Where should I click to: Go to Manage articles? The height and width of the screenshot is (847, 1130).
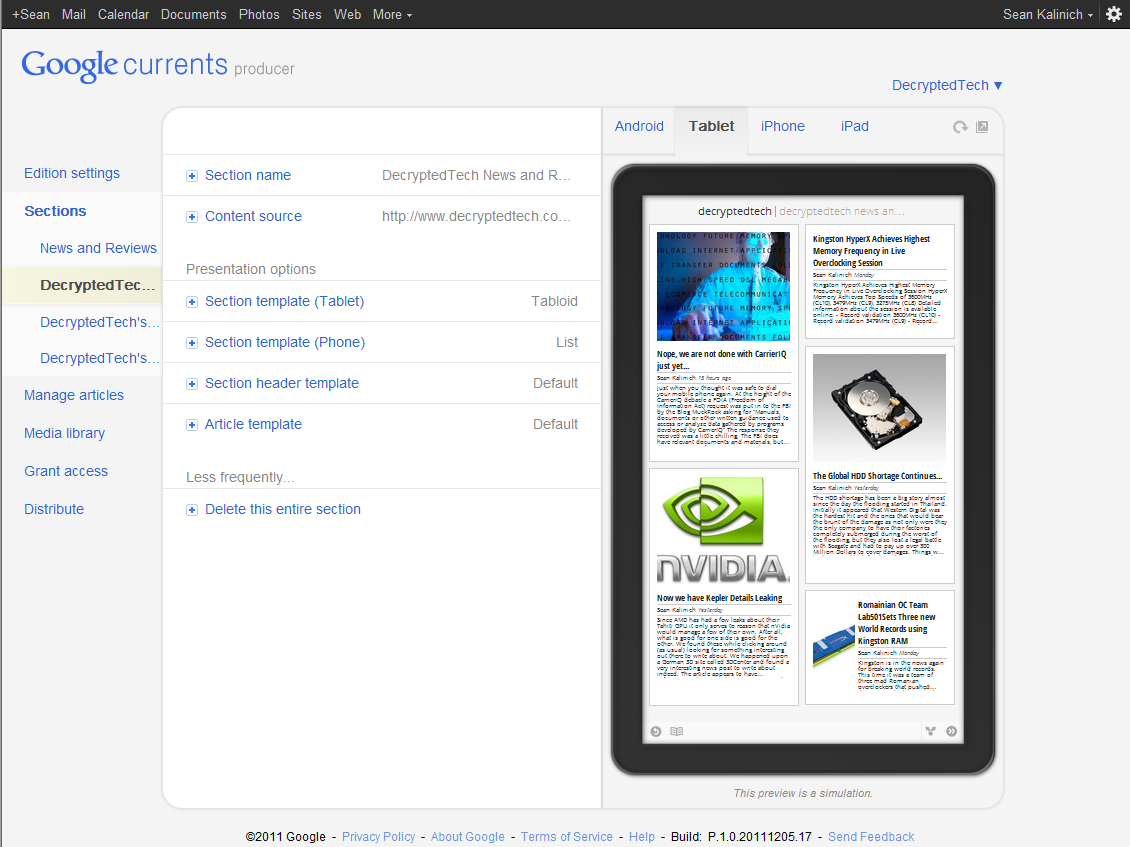74,395
